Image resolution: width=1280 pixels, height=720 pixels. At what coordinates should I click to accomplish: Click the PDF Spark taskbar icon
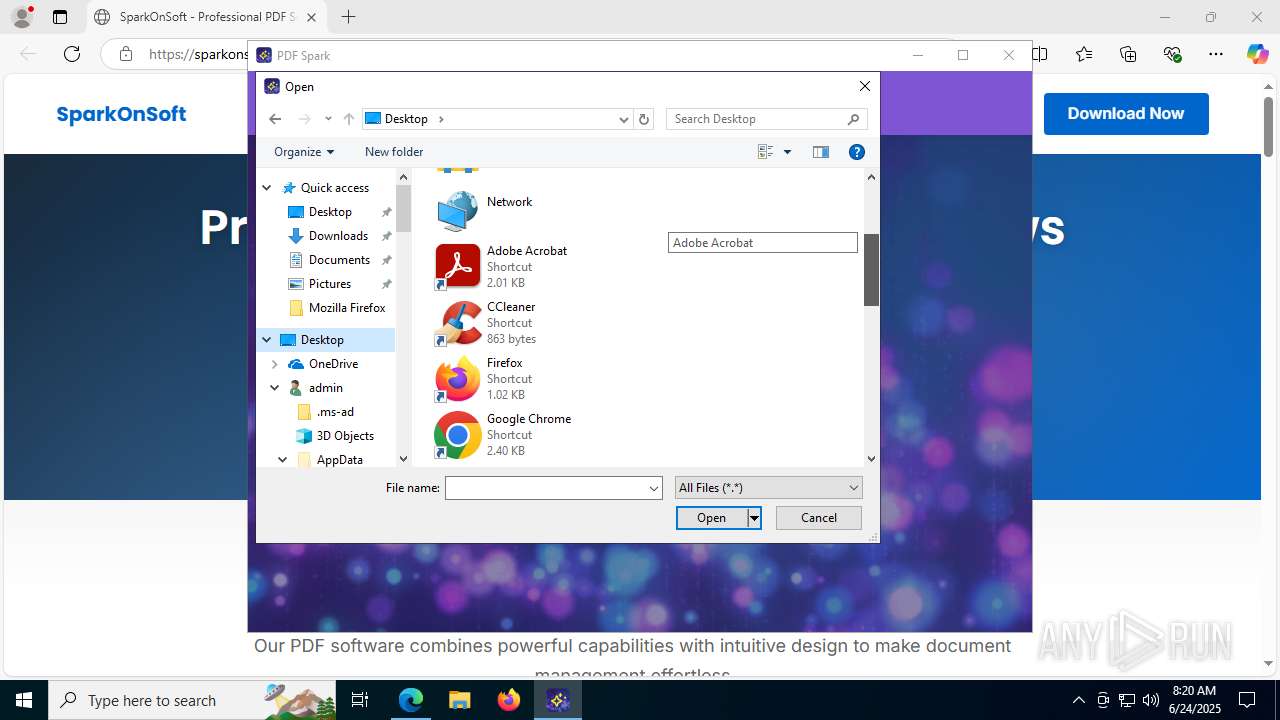(x=558, y=700)
